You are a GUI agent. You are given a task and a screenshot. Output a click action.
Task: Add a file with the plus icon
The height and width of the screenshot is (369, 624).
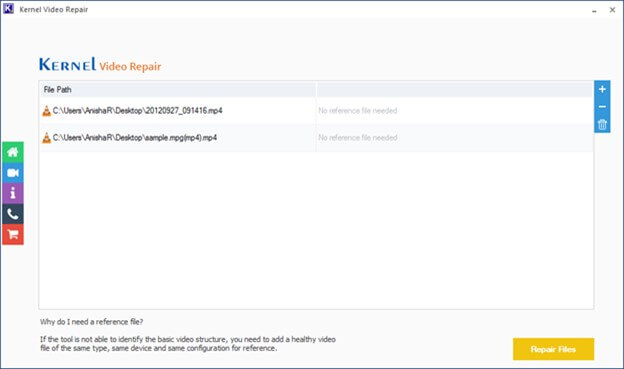coord(602,89)
